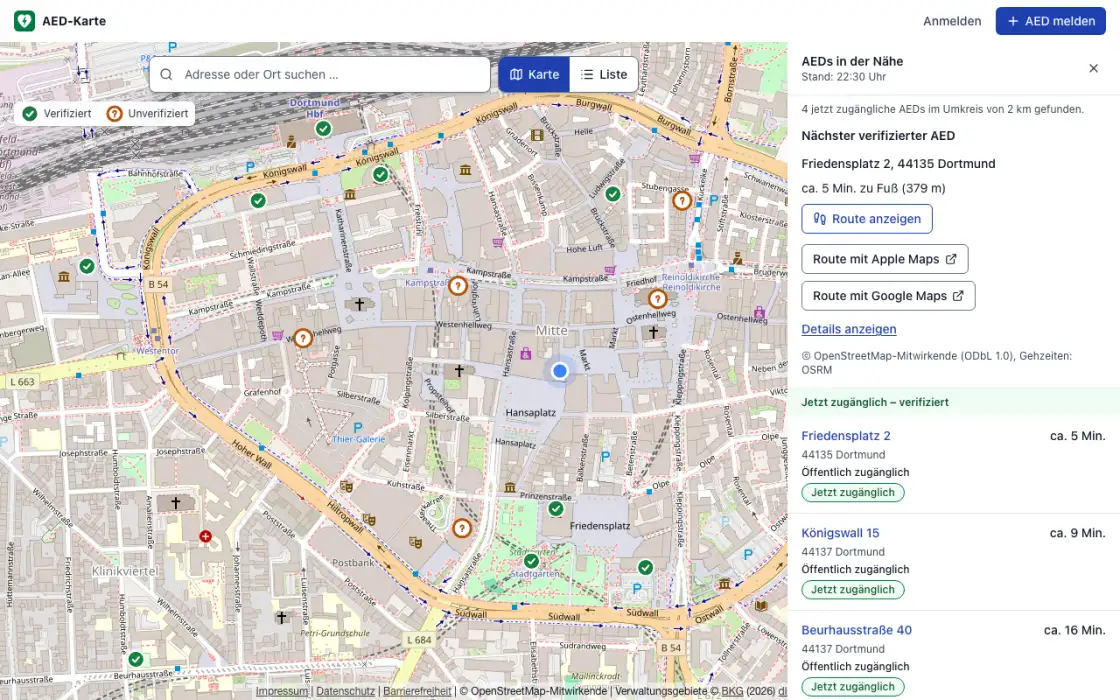1120x700 pixels.
Task: Open verified AED marker north of Schmiedingstraße
Action: 258,201
